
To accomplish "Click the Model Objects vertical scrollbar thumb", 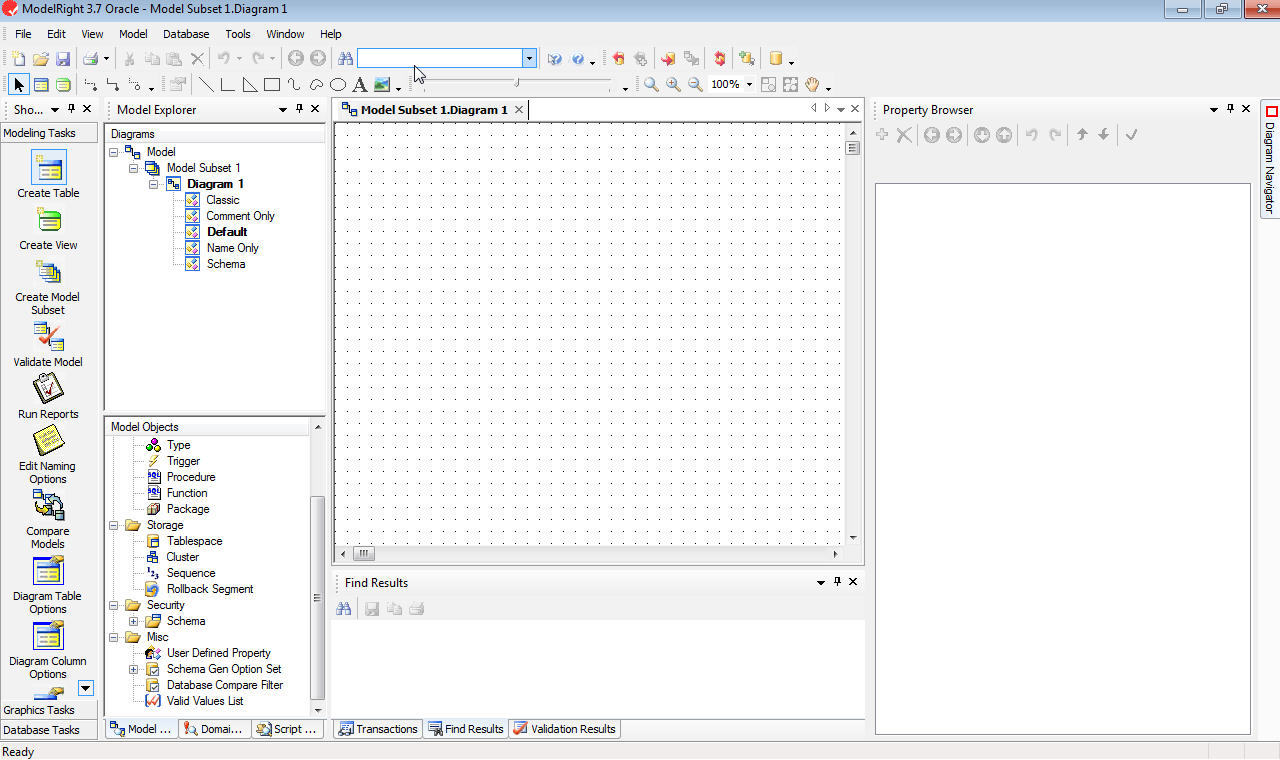I will click(x=318, y=598).
